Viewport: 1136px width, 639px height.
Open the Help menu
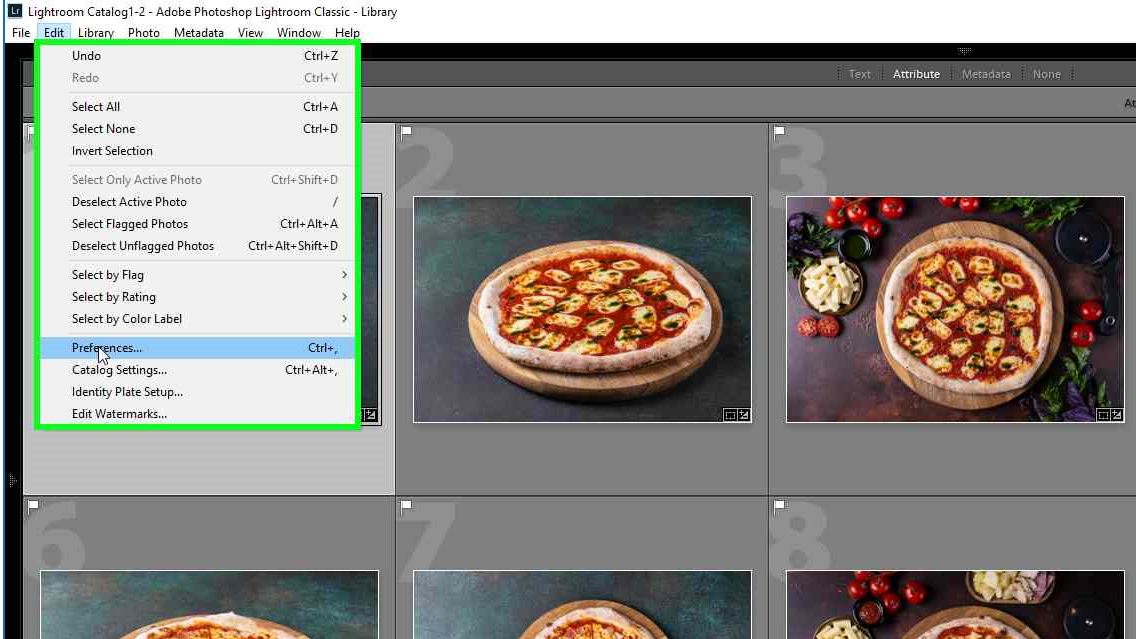(x=347, y=33)
